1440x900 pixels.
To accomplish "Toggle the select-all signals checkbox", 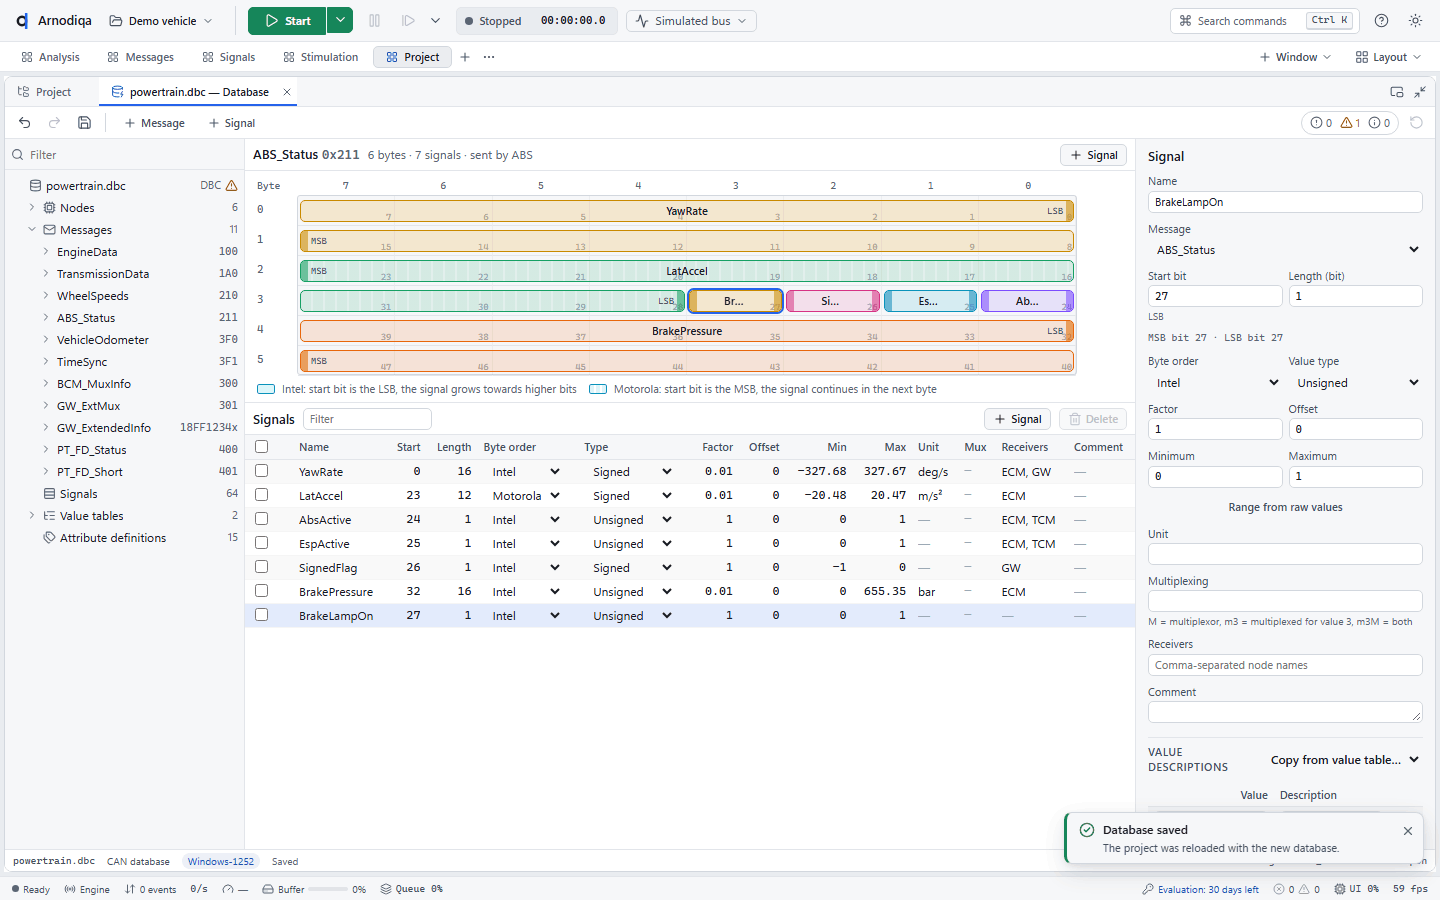I will (262, 447).
